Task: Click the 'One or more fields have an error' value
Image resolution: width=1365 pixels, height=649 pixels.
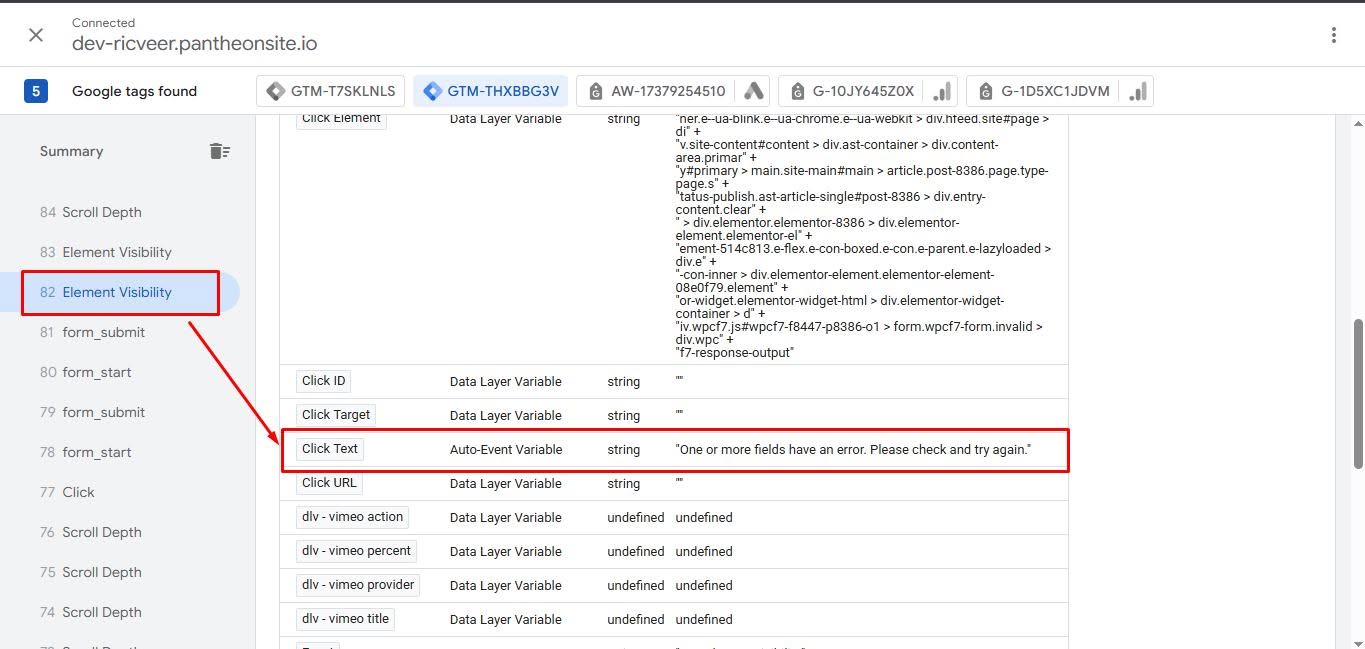Action: (x=853, y=450)
